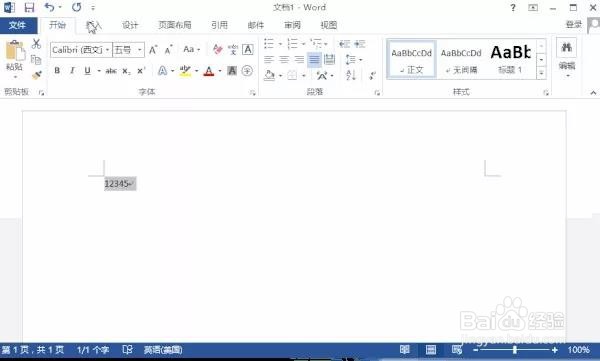Click the Sort A-Z icon
The image size is (600, 361).
click(x=351, y=75)
